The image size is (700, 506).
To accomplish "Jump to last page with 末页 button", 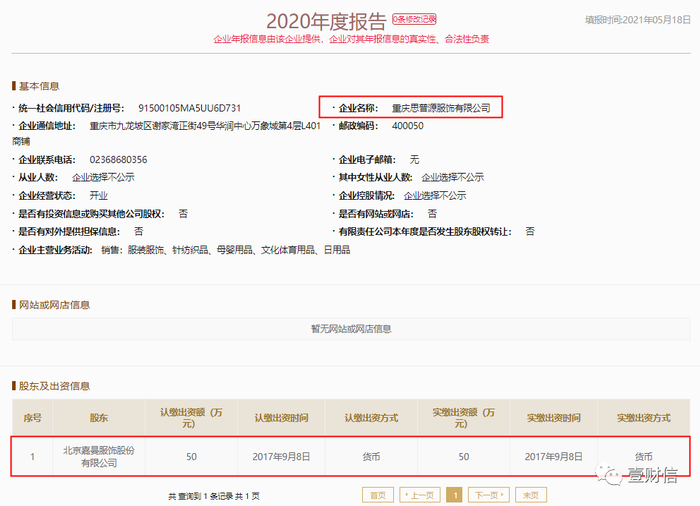I will click(x=531, y=495).
